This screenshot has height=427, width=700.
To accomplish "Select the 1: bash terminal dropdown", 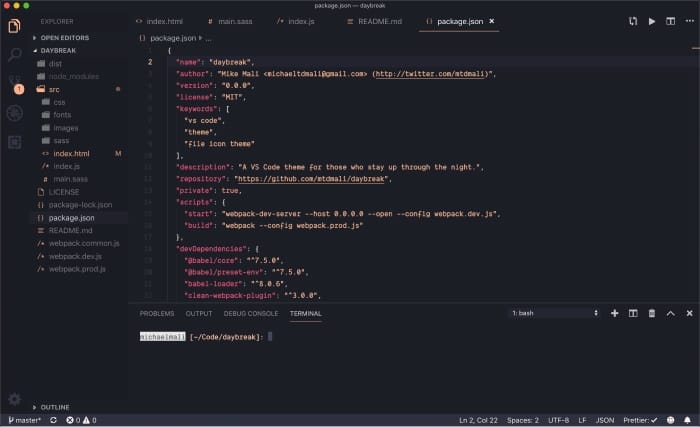I will pyautogui.click(x=554, y=313).
